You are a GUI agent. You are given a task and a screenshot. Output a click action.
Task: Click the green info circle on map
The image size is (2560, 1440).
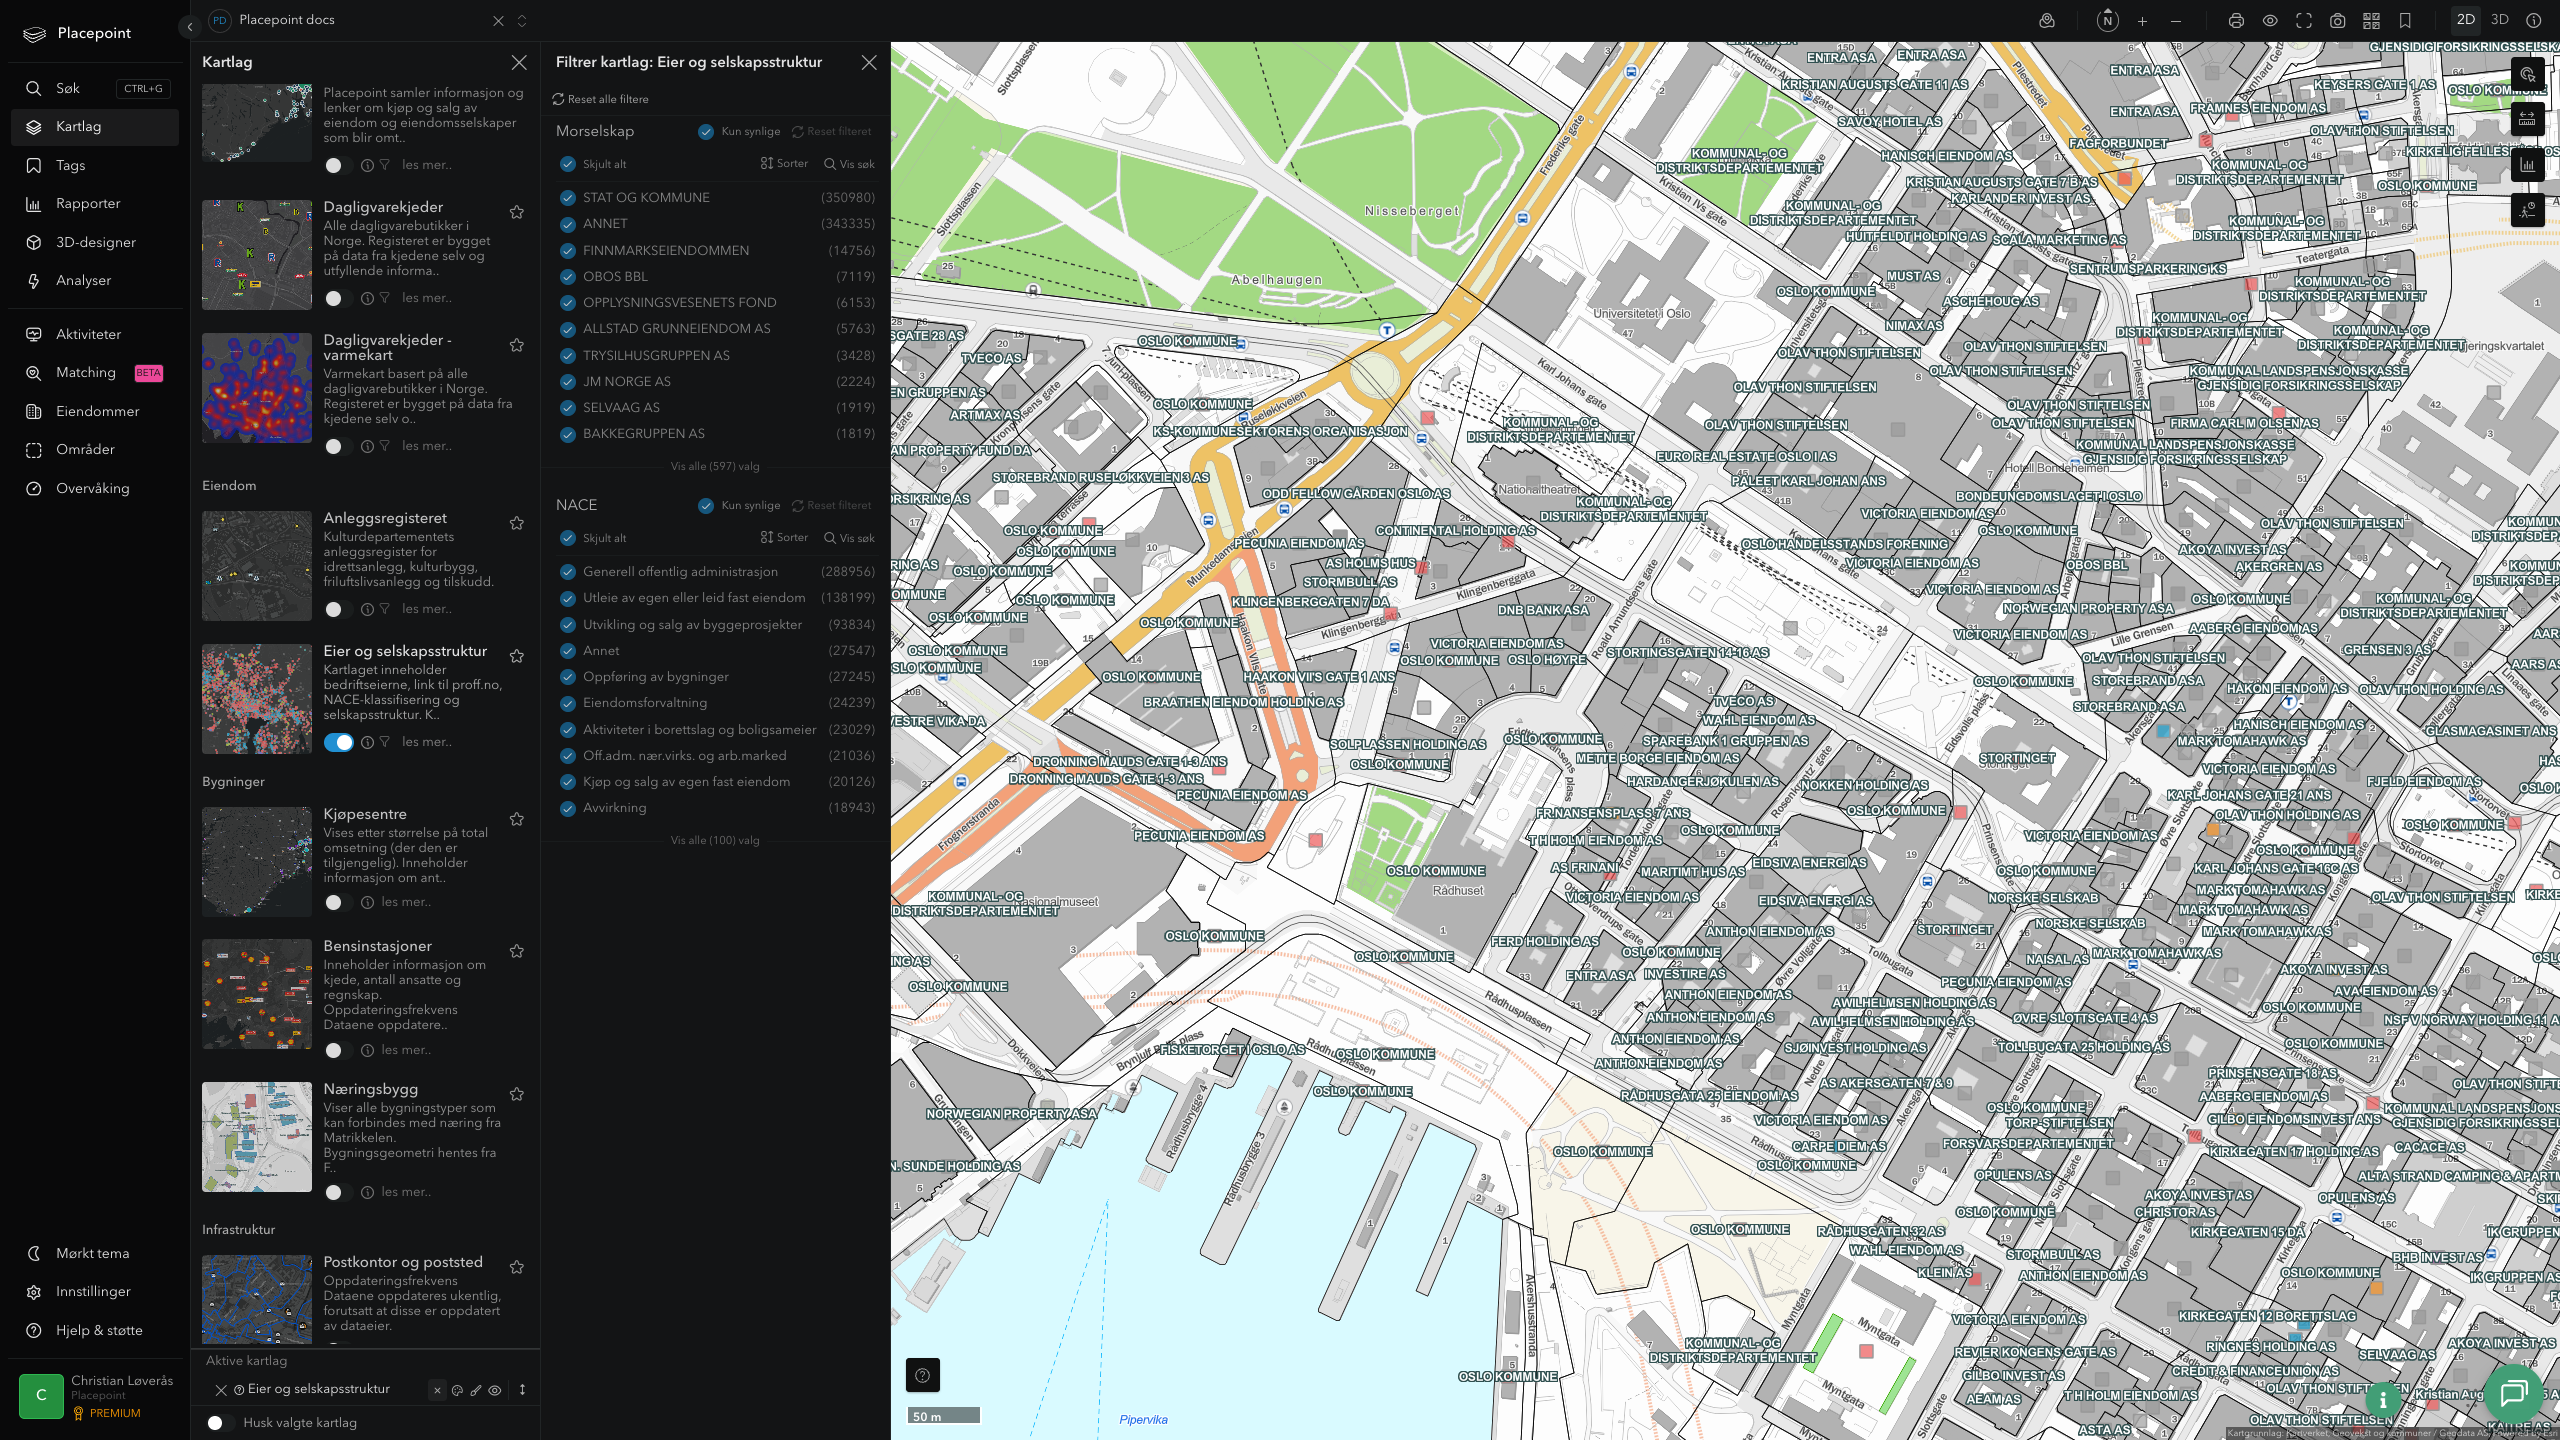pyautogui.click(x=2383, y=1400)
